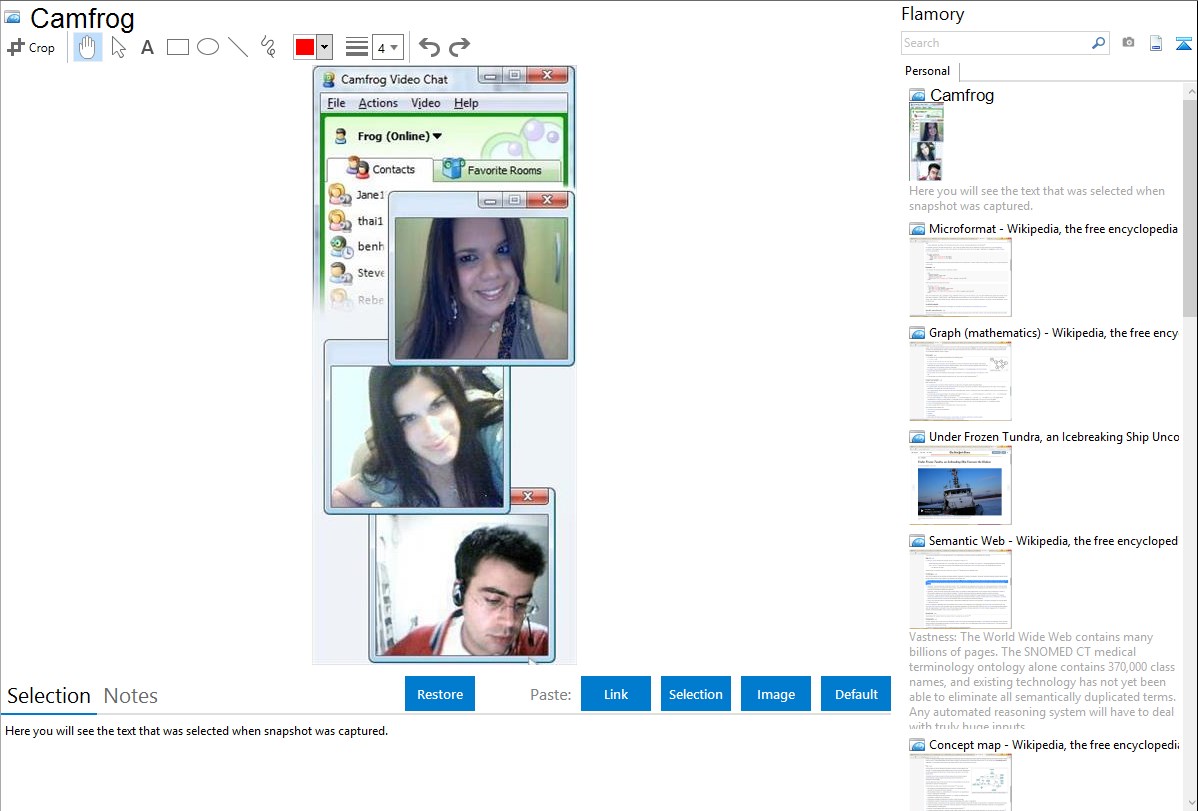The height and width of the screenshot is (811, 1198).
Task: Click the Camfrog app icon beside title
Action: (x=12, y=17)
